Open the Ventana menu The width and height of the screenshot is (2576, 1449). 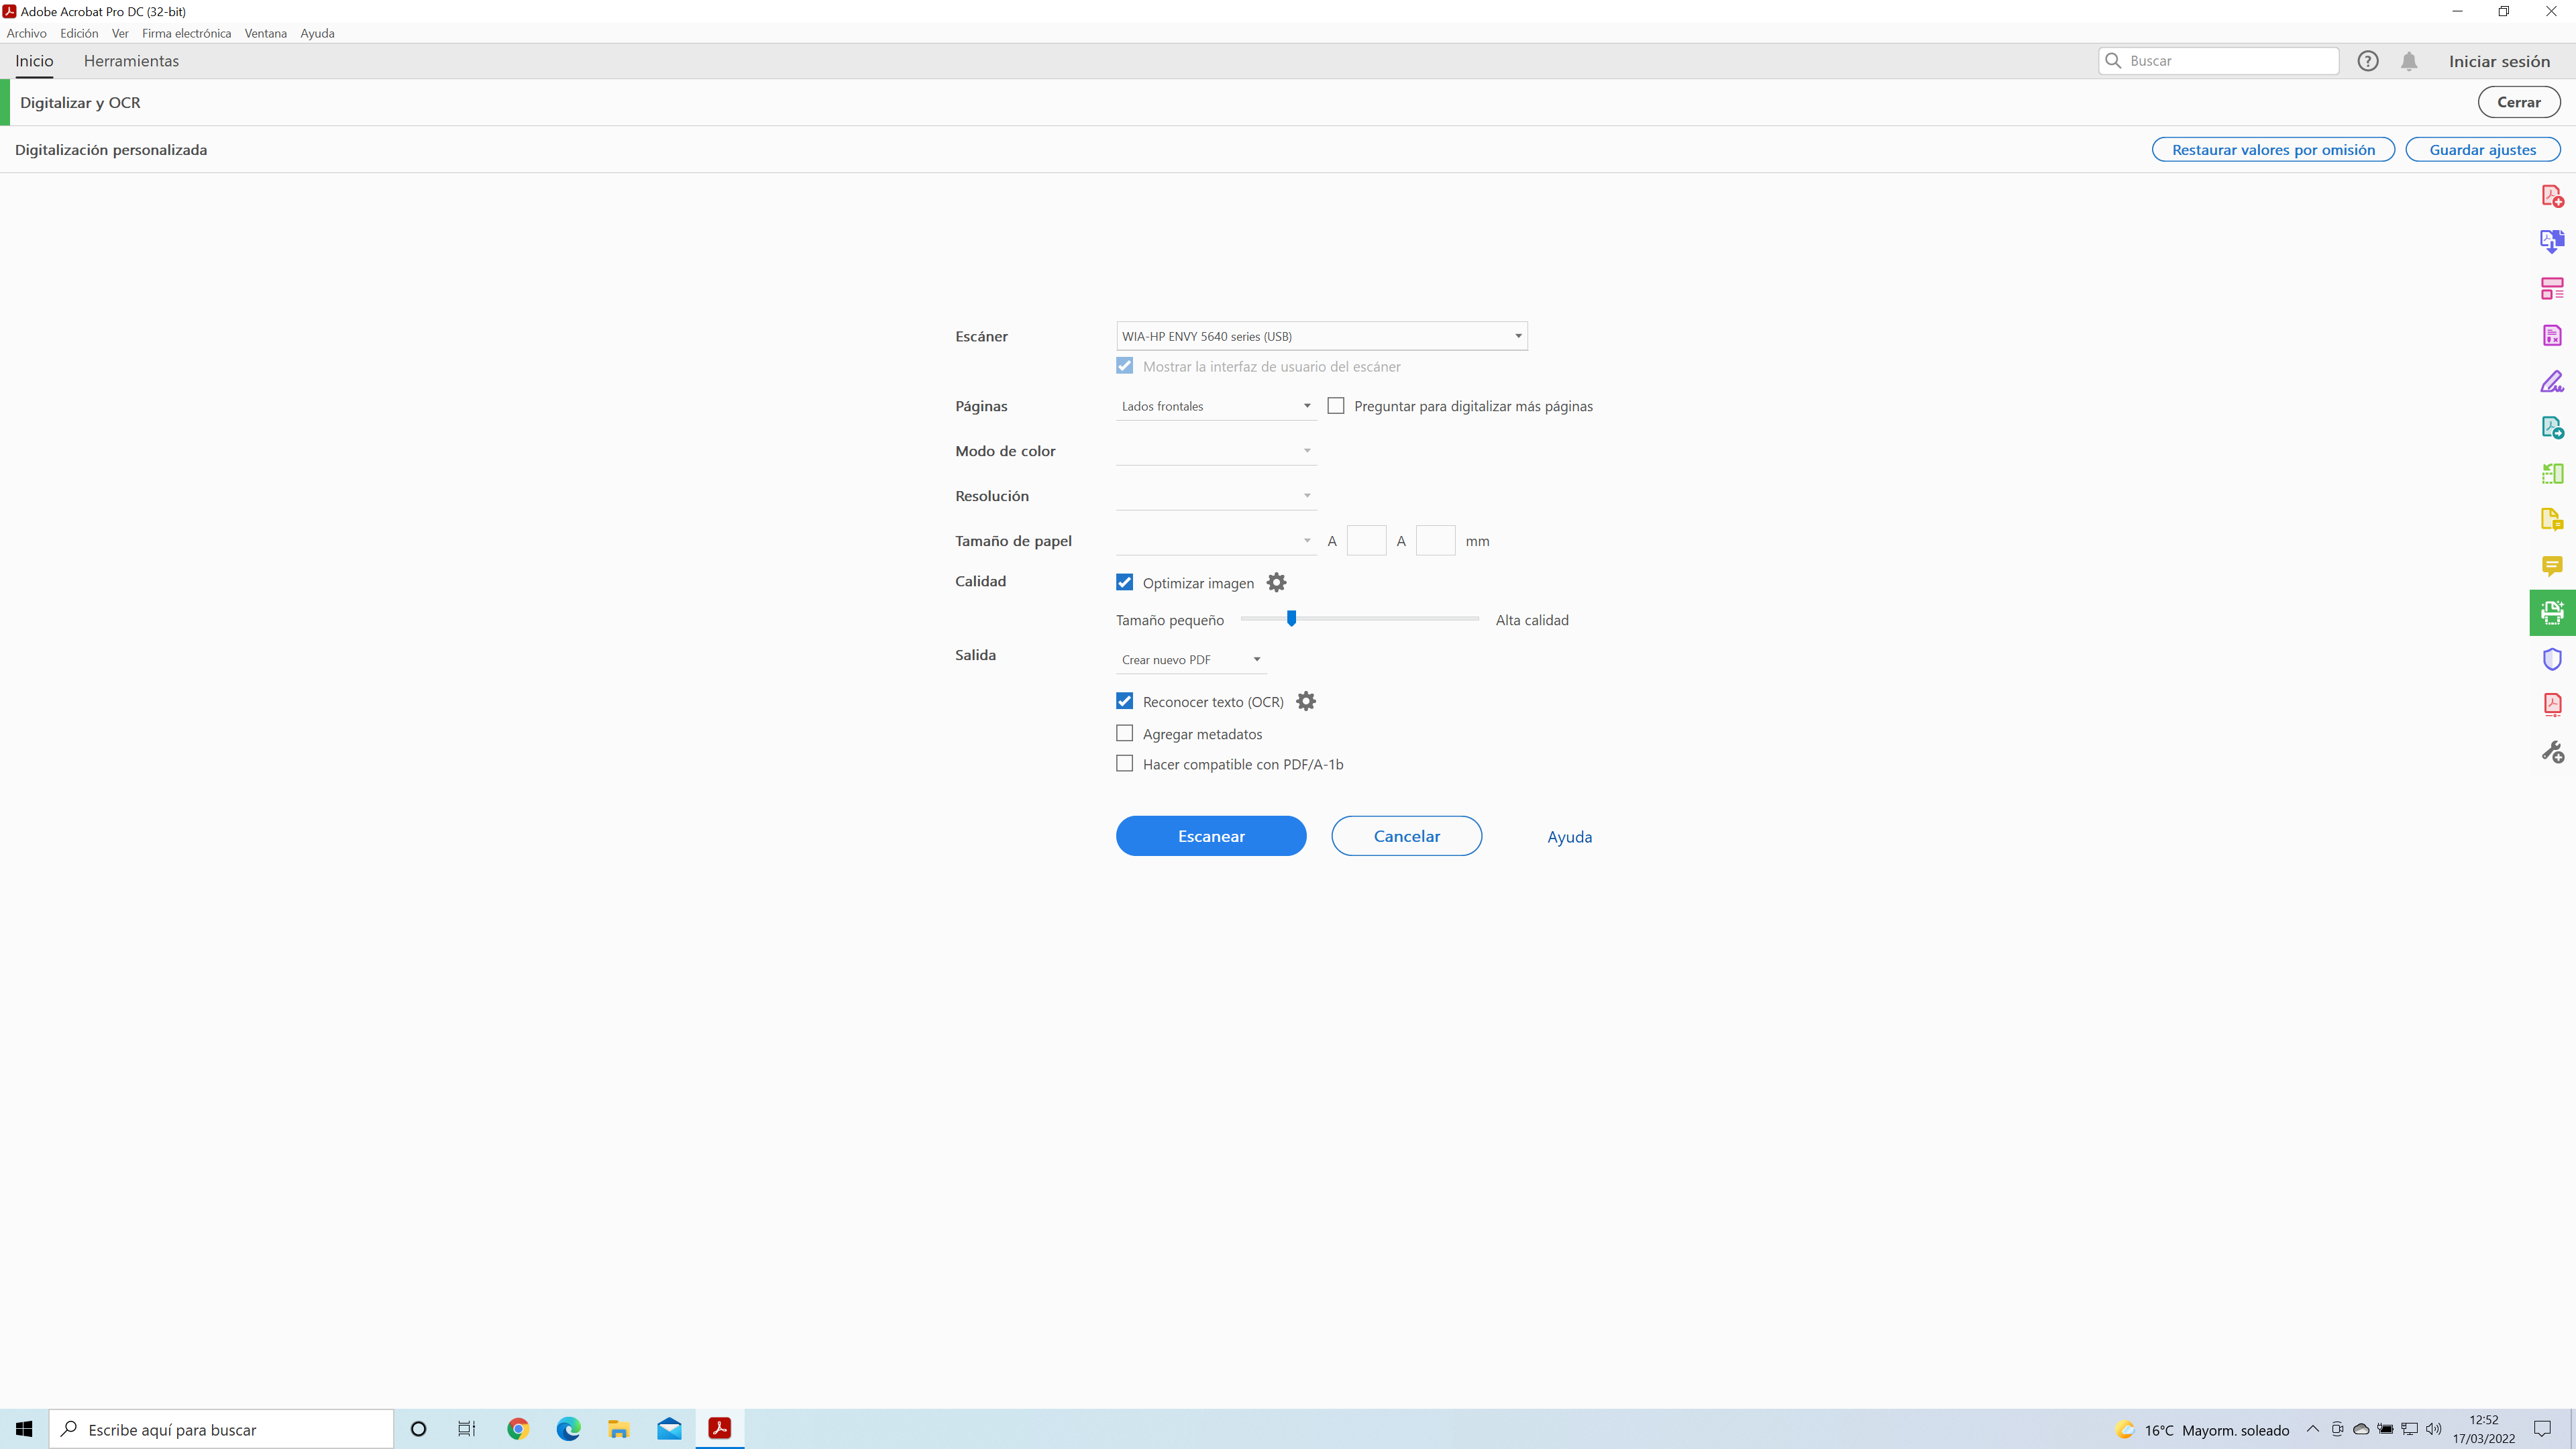[x=266, y=33]
